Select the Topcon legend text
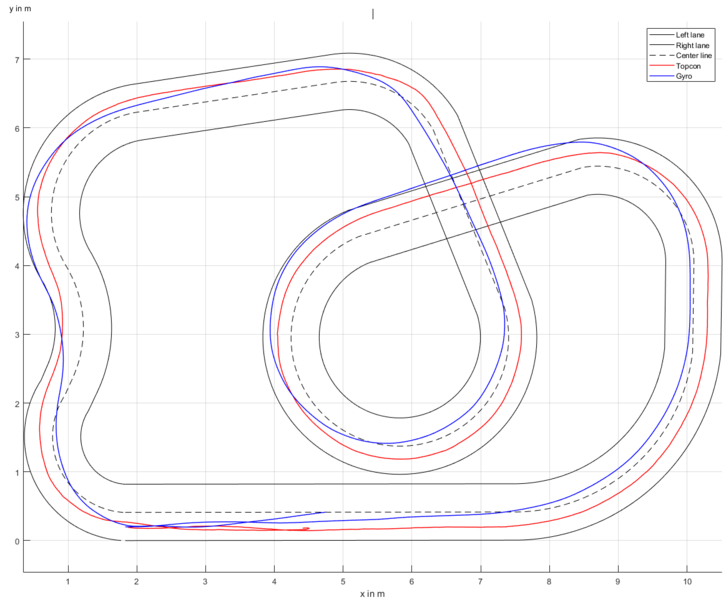Image resolution: width=726 pixels, height=600 pixels. click(x=688, y=66)
